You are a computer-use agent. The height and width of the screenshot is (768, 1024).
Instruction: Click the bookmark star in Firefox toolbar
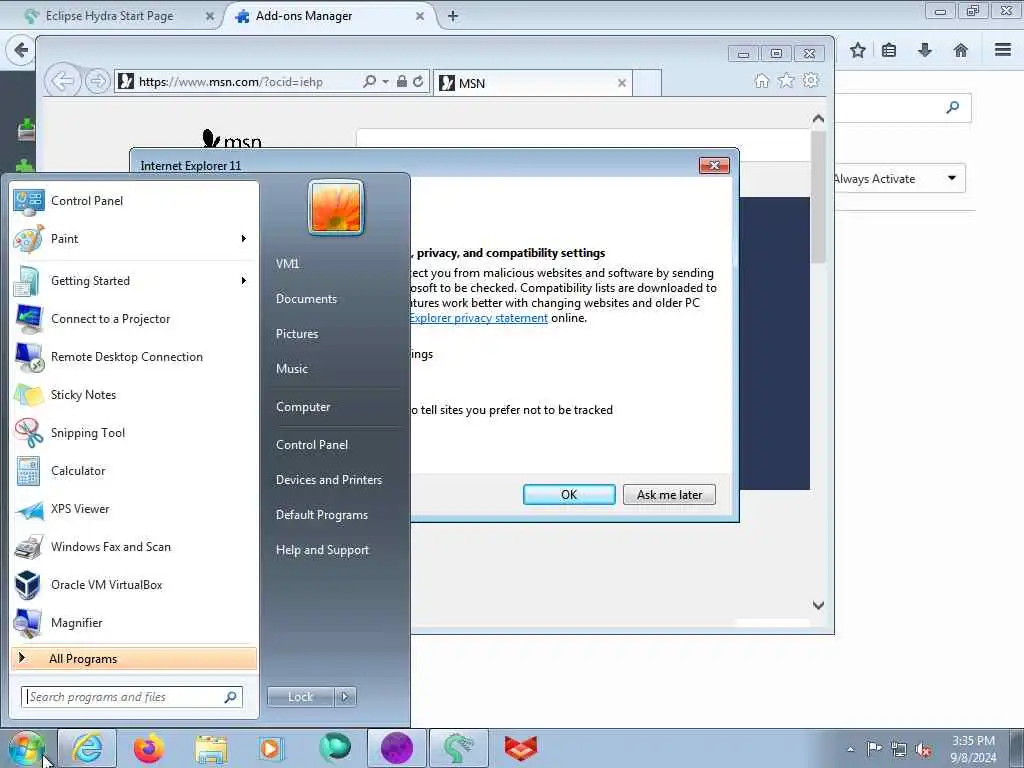point(857,50)
